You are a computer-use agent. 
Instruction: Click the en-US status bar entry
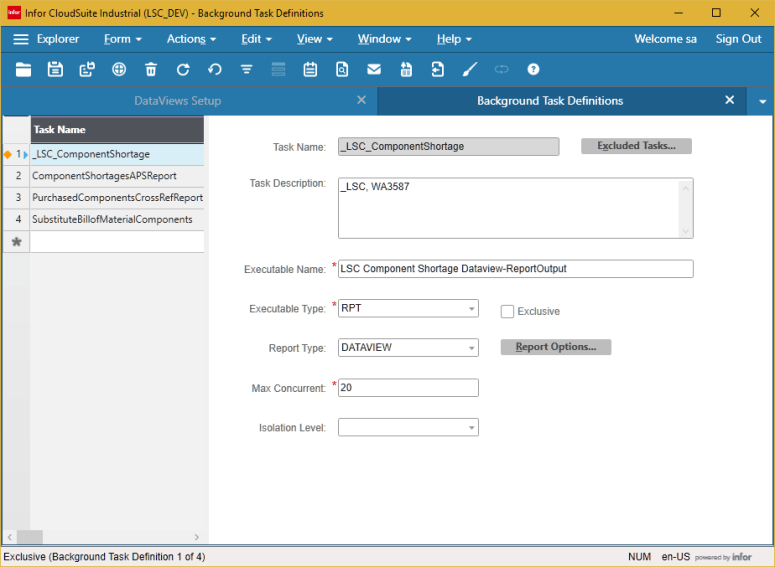676,557
